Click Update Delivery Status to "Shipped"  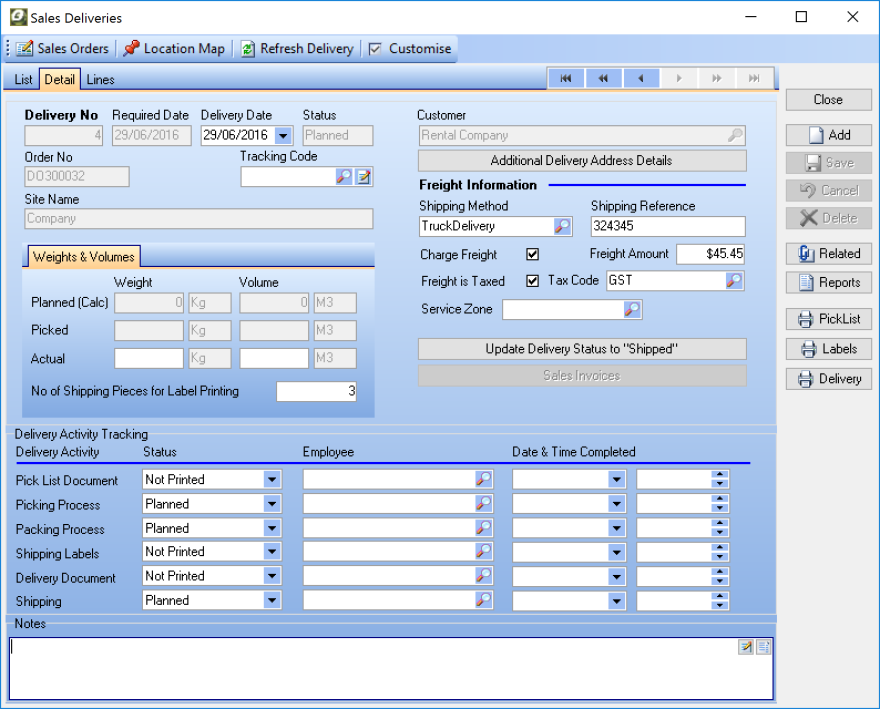[x=582, y=349]
